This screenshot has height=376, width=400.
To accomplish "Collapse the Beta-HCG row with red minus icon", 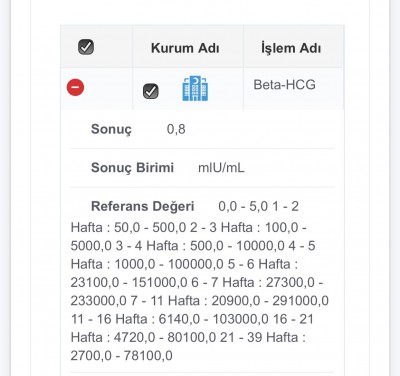I will click(x=75, y=87).
